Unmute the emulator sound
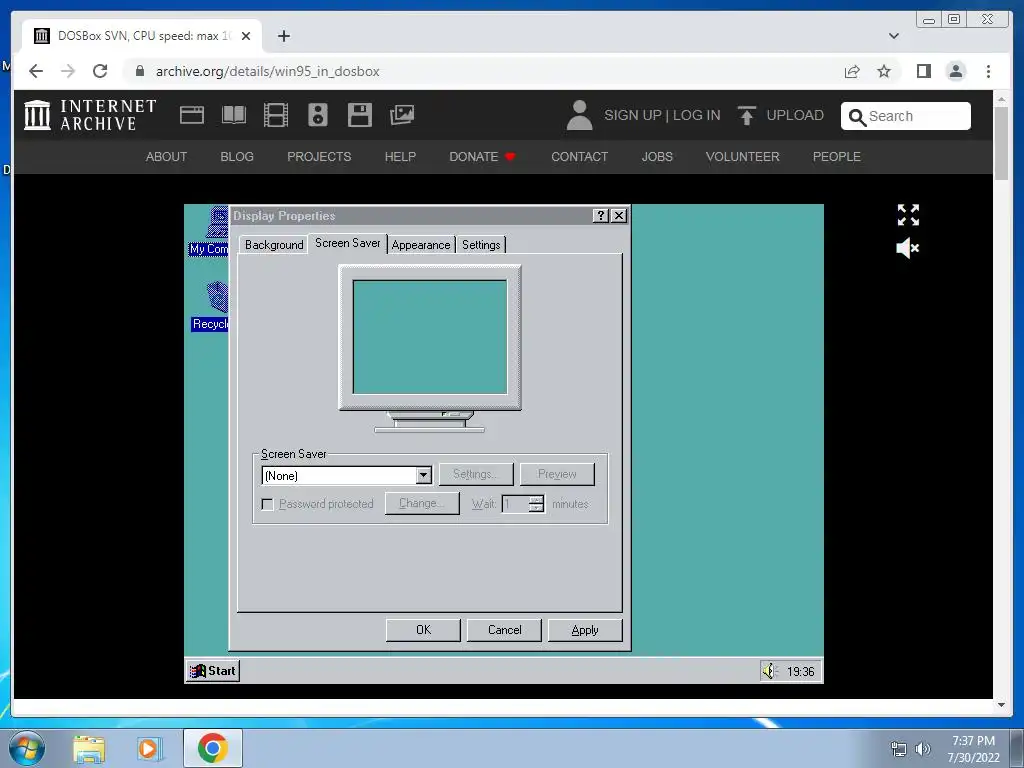Screen dimensions: 1024x768 point(908,248)
